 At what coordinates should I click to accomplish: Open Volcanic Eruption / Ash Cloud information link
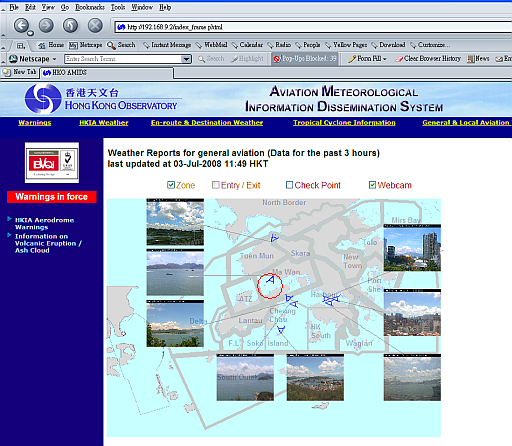click(x=48, y=243)
